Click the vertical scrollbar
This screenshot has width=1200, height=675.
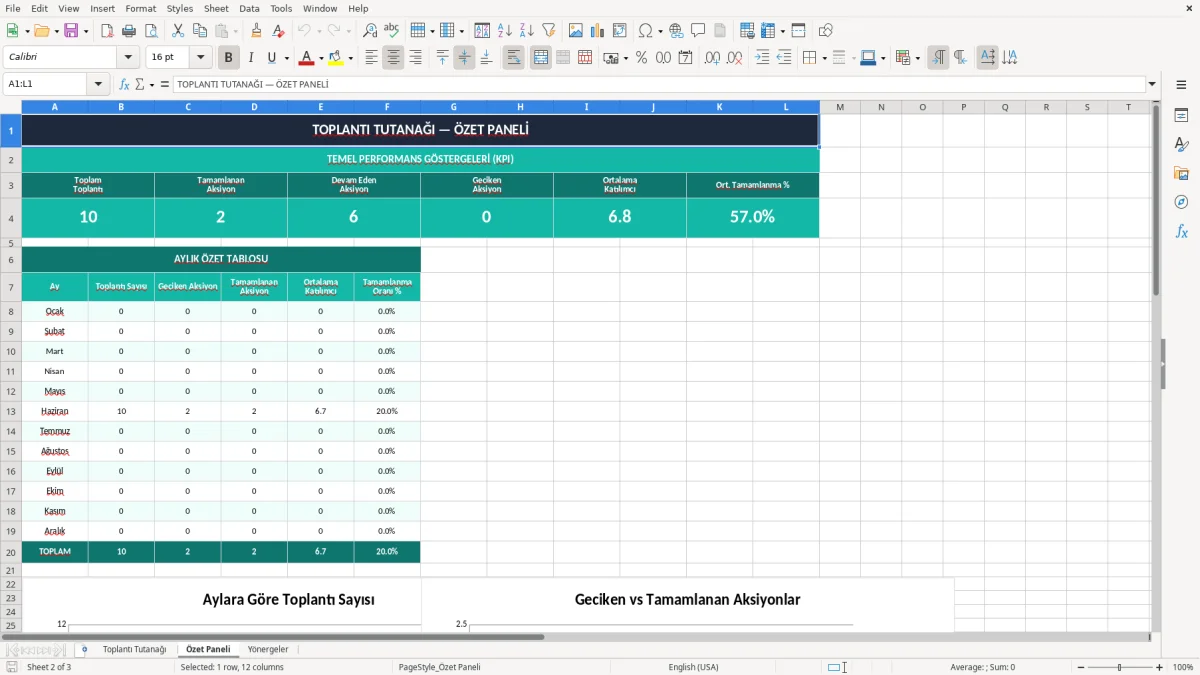(x=1156, y=366)
